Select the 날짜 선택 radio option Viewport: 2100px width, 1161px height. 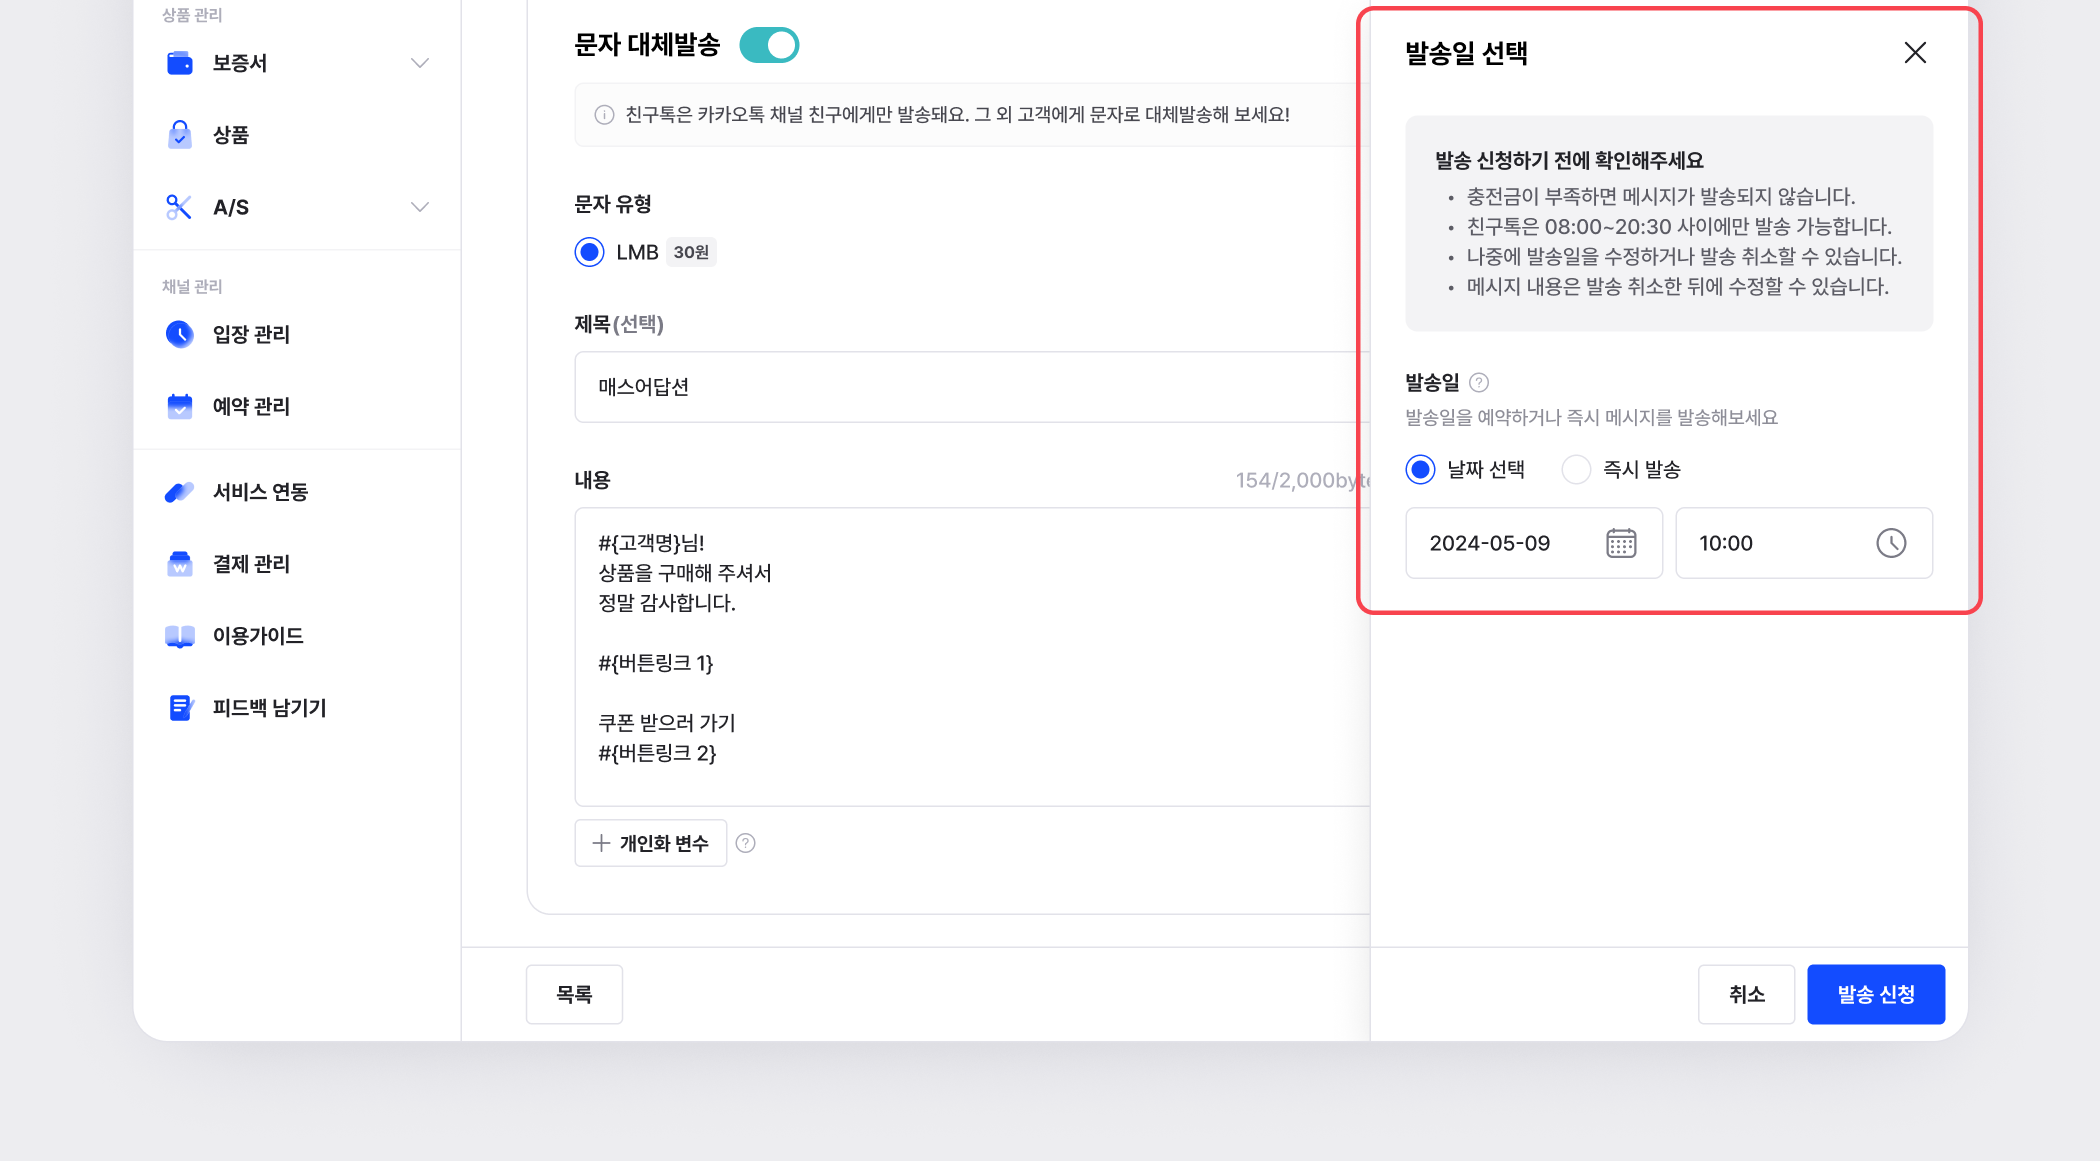pos(1420,469)
